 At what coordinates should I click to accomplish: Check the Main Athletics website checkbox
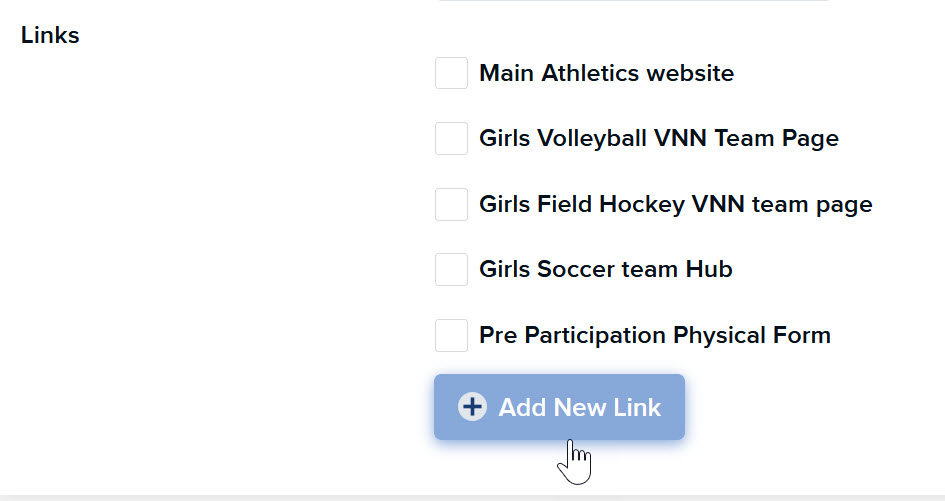click(451, 73)
